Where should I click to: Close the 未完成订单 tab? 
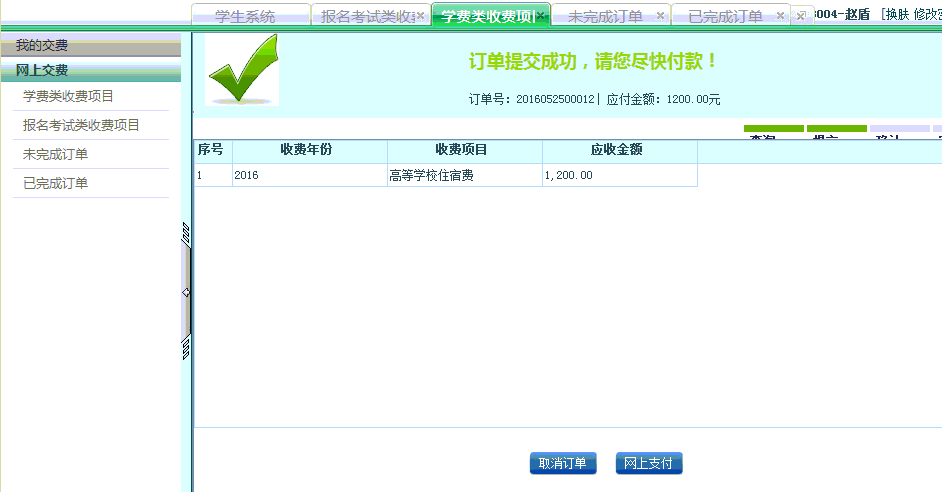[x=660, y=16]
